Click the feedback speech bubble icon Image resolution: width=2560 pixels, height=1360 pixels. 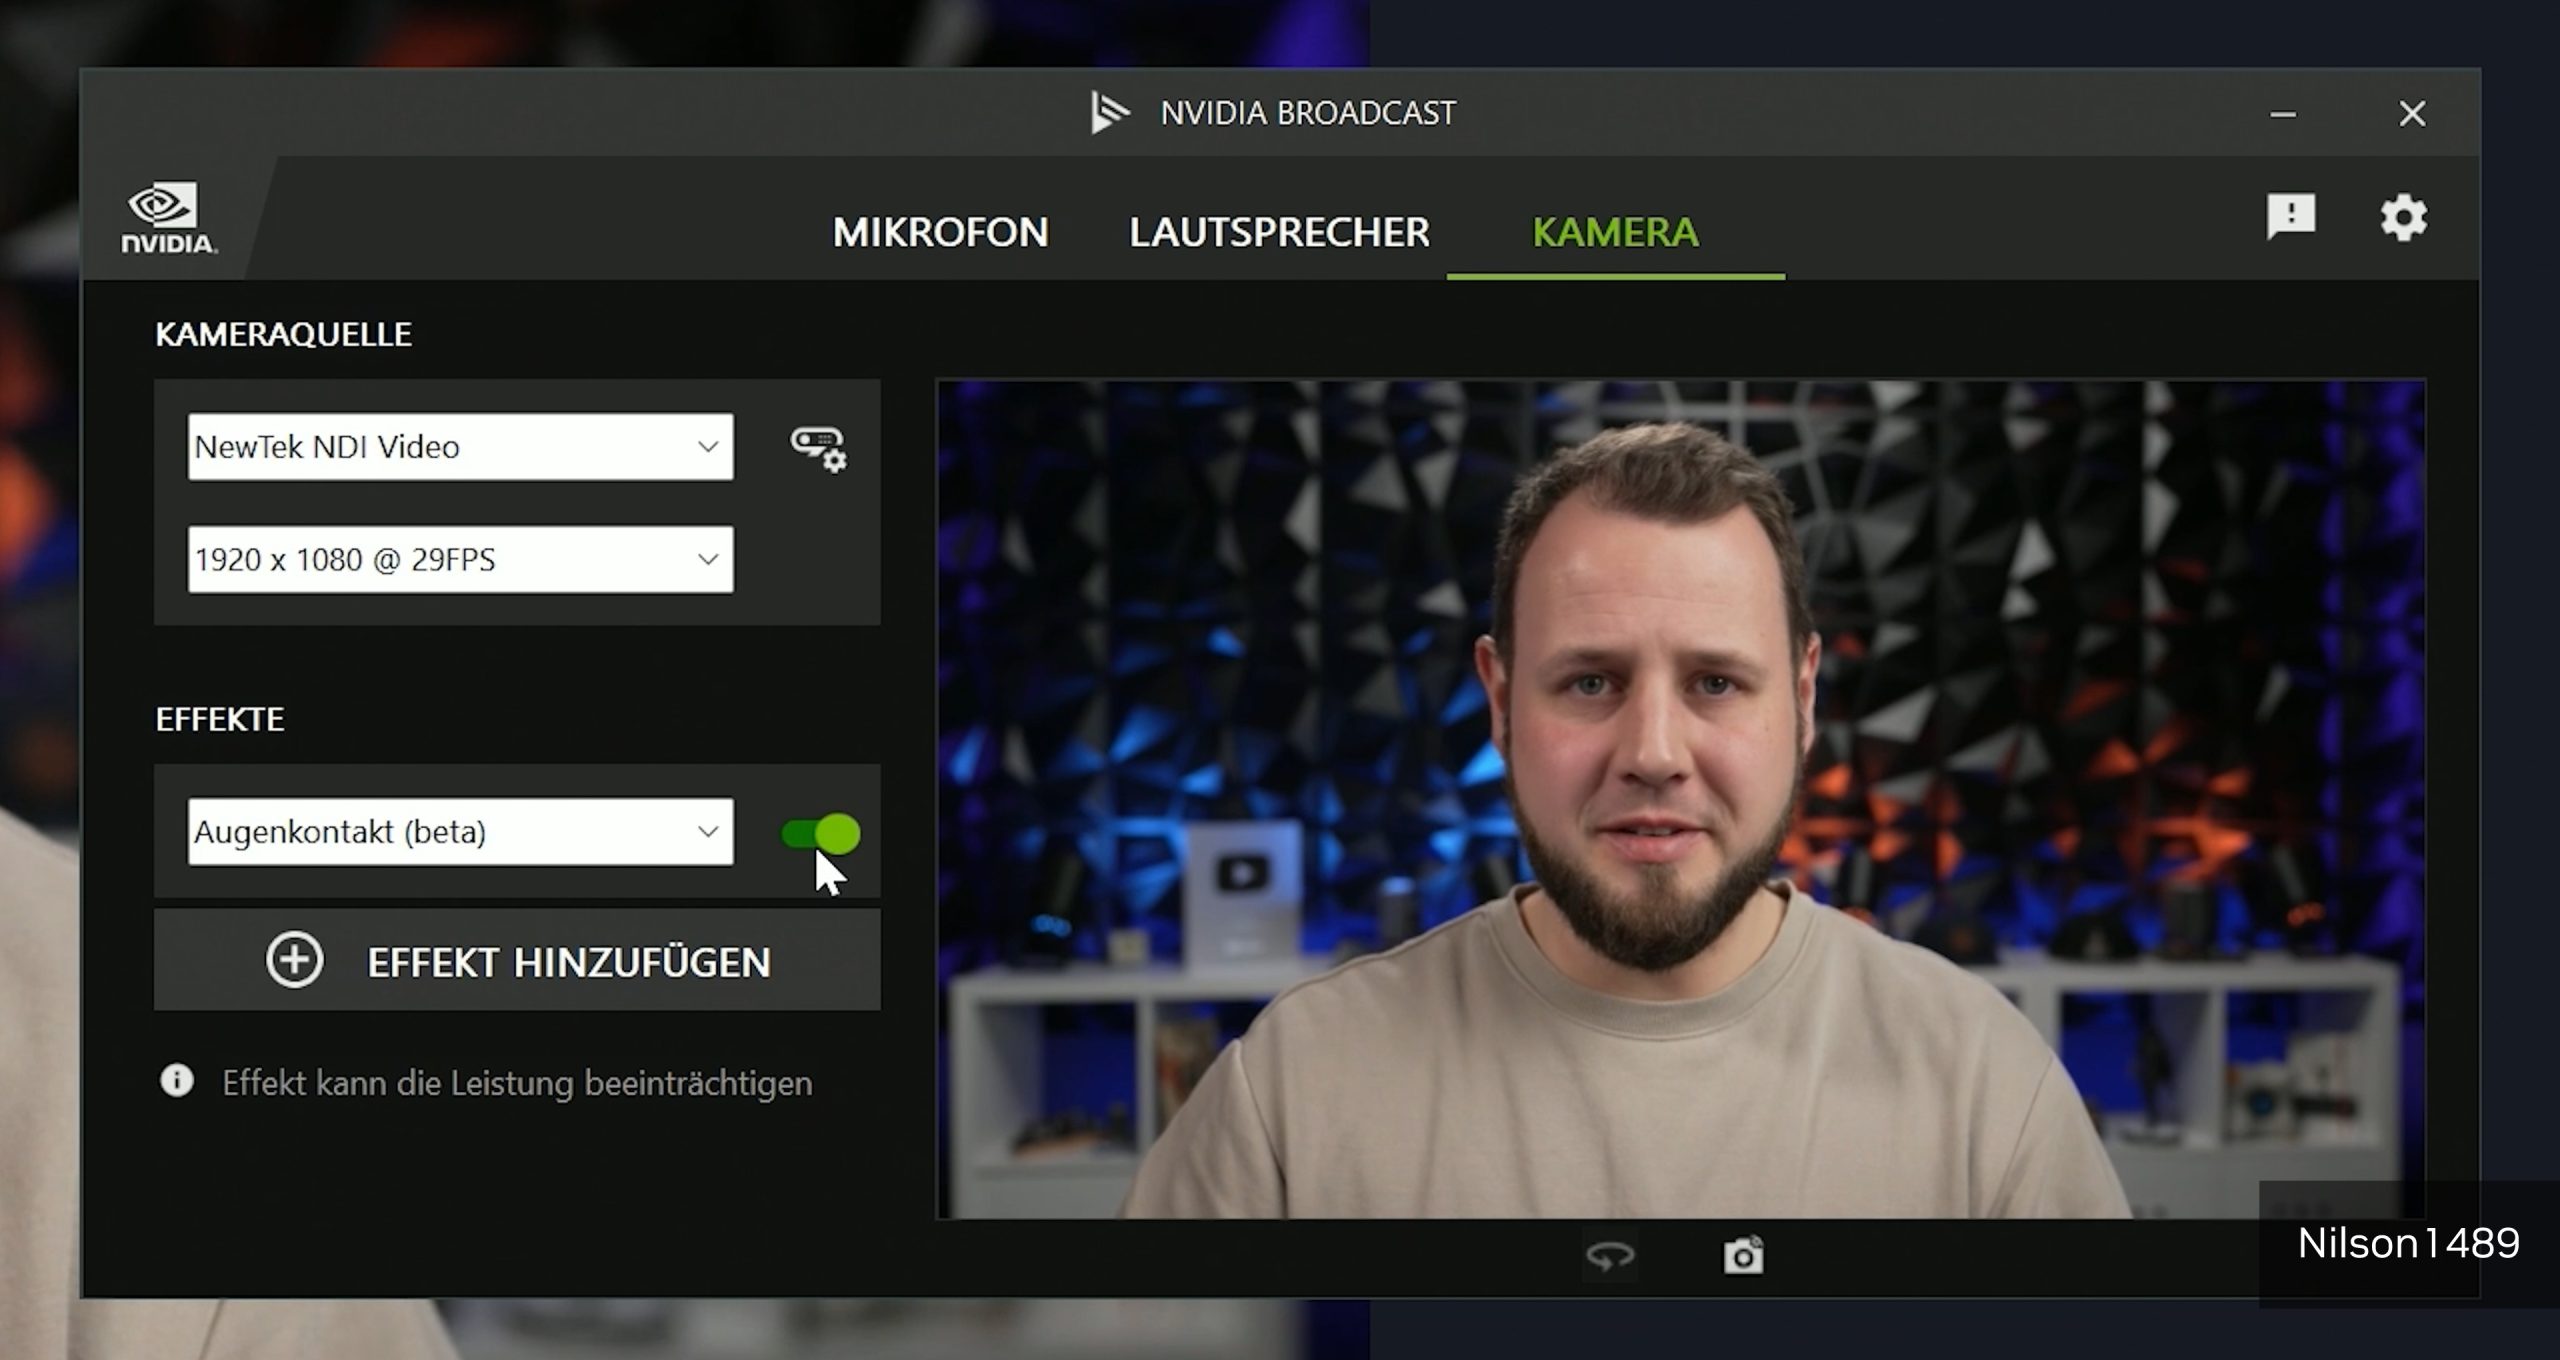tap(2290, 216)
